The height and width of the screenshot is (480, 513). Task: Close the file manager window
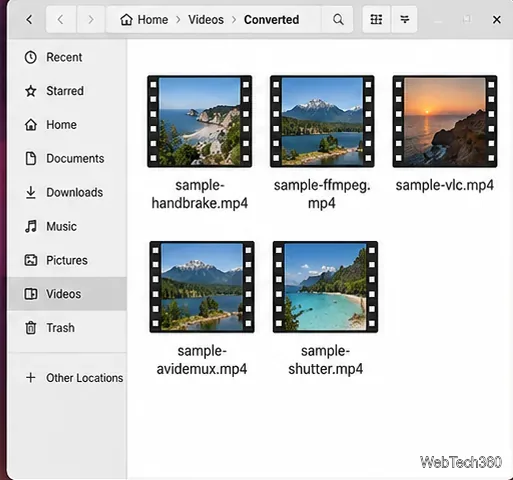click(497, 20)
